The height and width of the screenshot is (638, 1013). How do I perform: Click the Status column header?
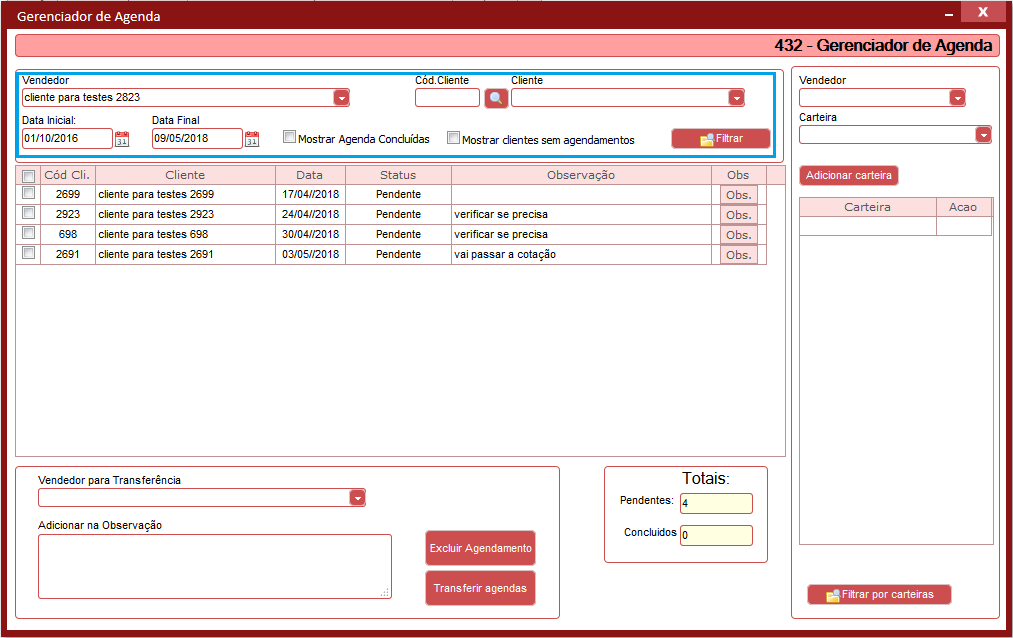[x=398, y=175]
